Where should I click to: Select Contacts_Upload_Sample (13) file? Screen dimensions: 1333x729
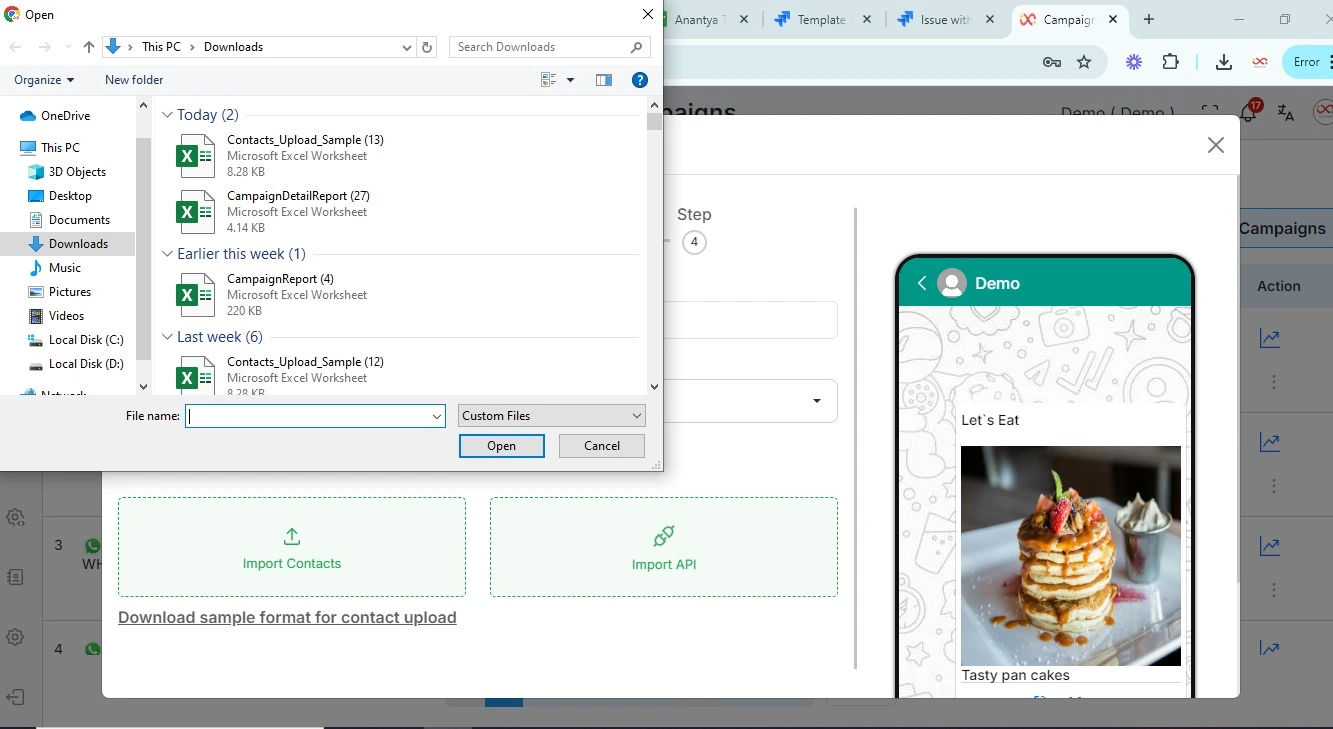(400, 156)
